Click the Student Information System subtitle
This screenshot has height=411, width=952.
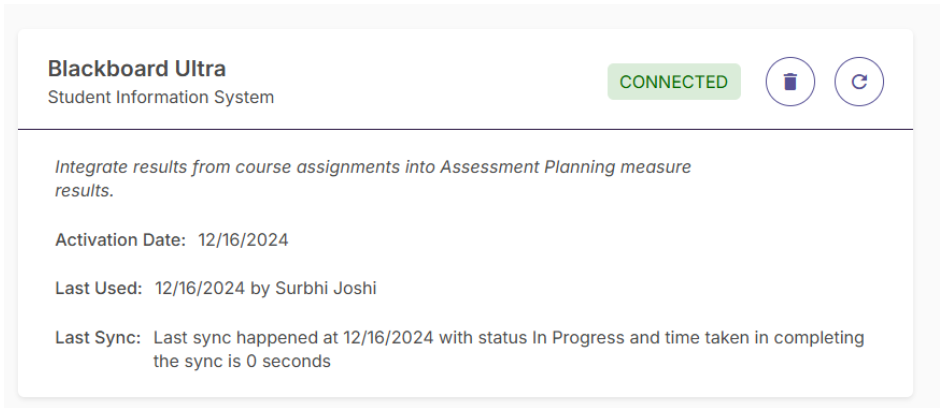click(x=161, y=97)
